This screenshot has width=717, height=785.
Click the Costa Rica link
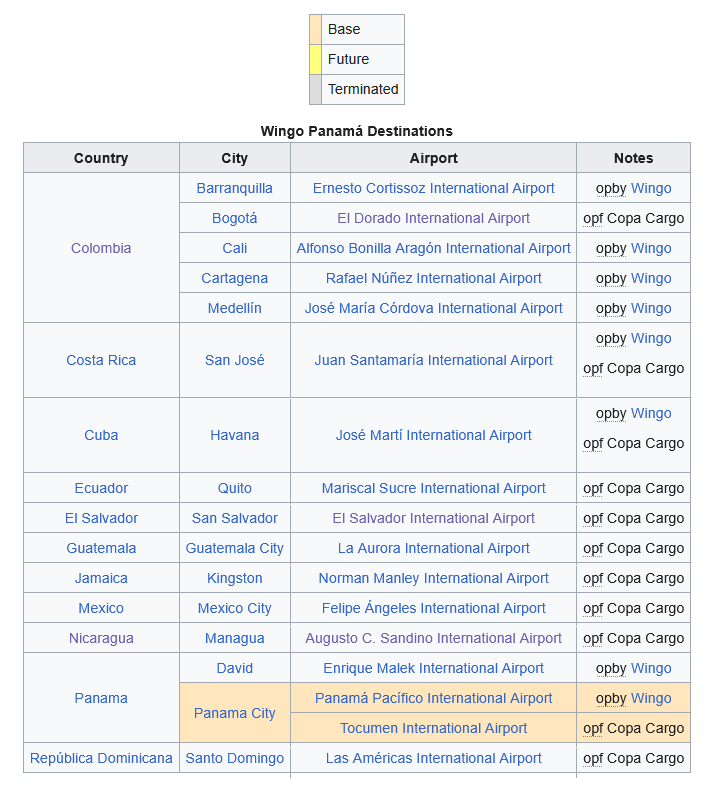coord(101,360)
